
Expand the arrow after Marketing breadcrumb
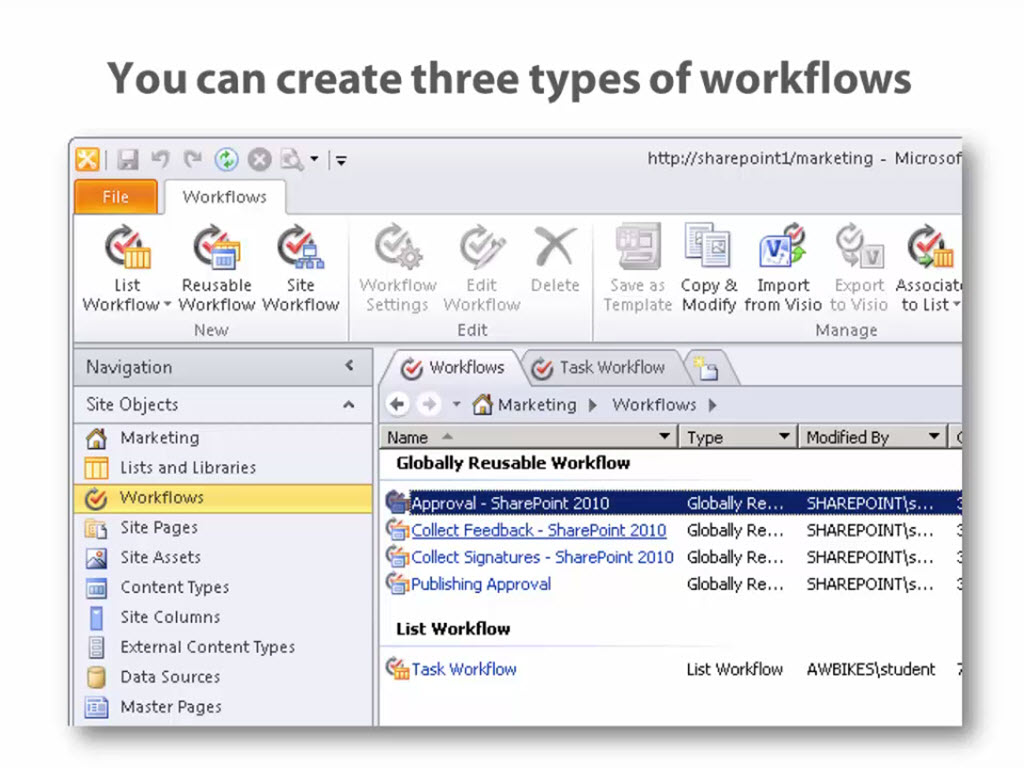[x=593, y=405]
